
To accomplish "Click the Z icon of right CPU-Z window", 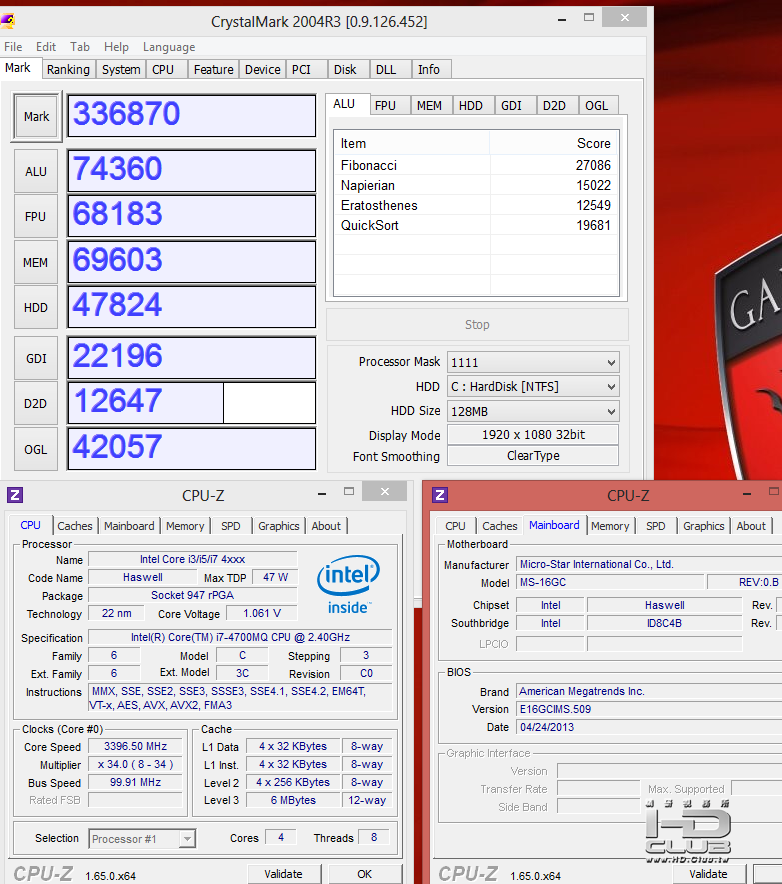I will click(x=440, y=495).
